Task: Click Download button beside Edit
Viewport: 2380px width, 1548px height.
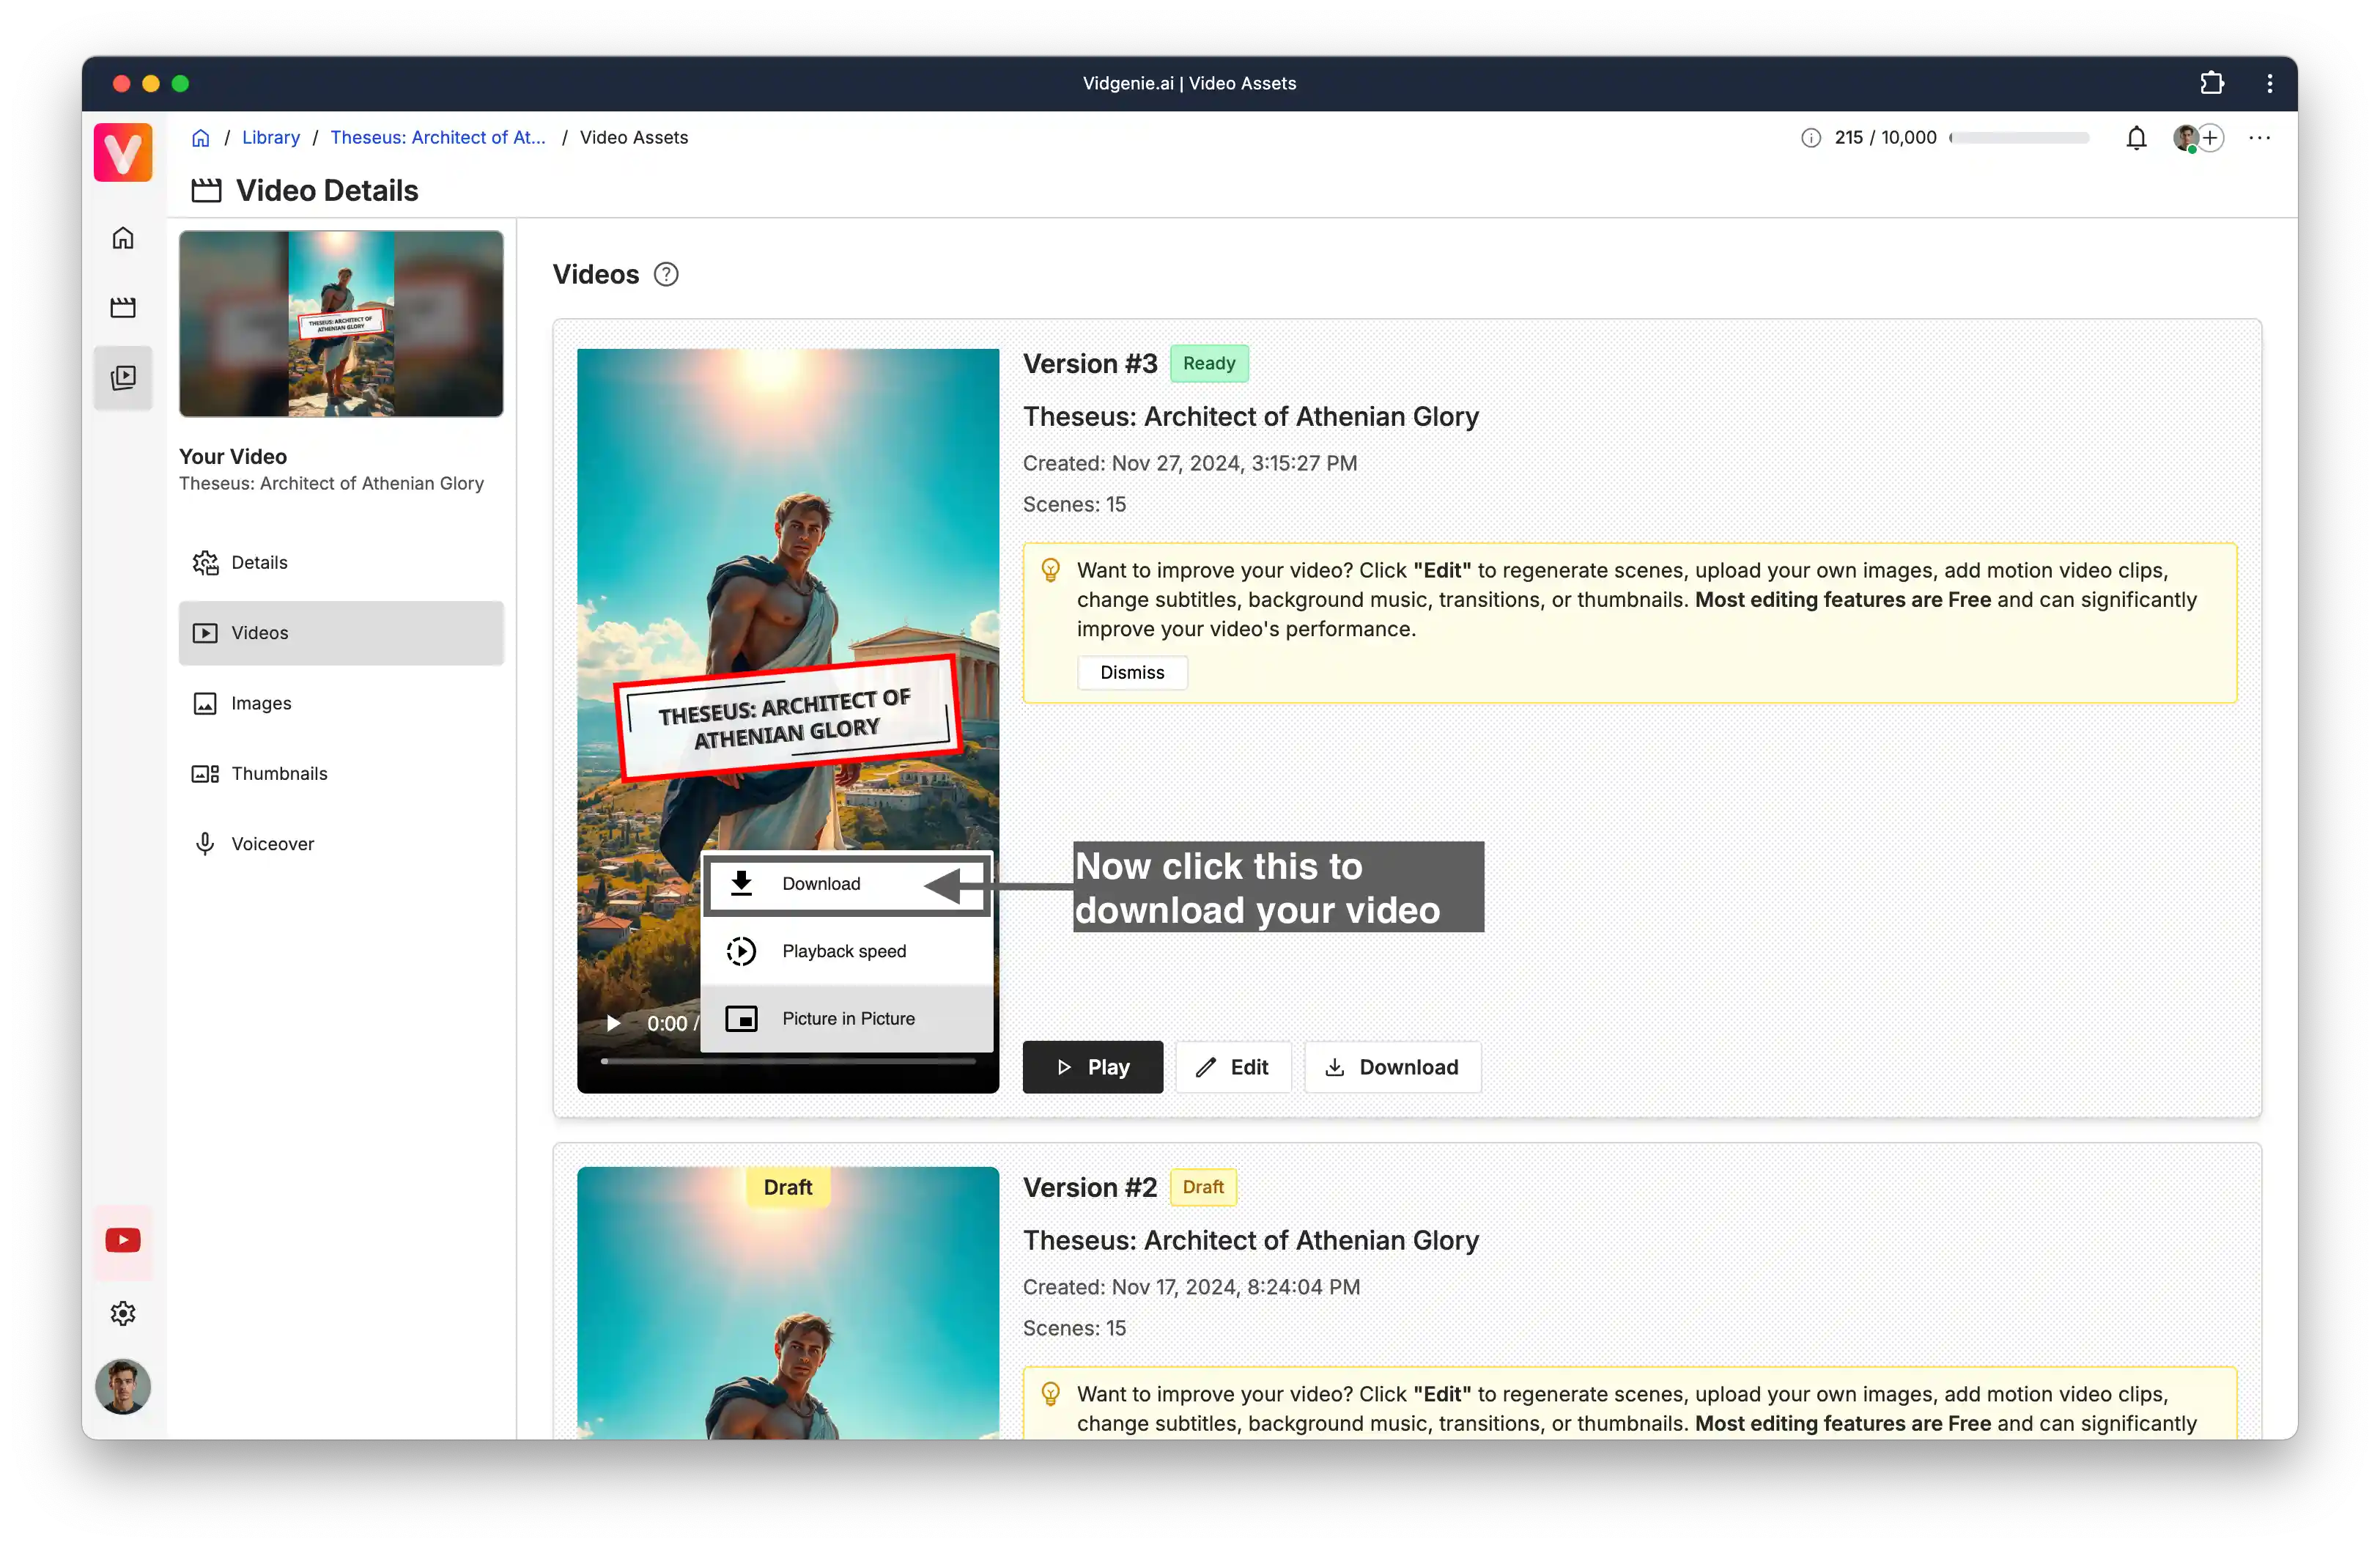Action: pos(1392,1067)
